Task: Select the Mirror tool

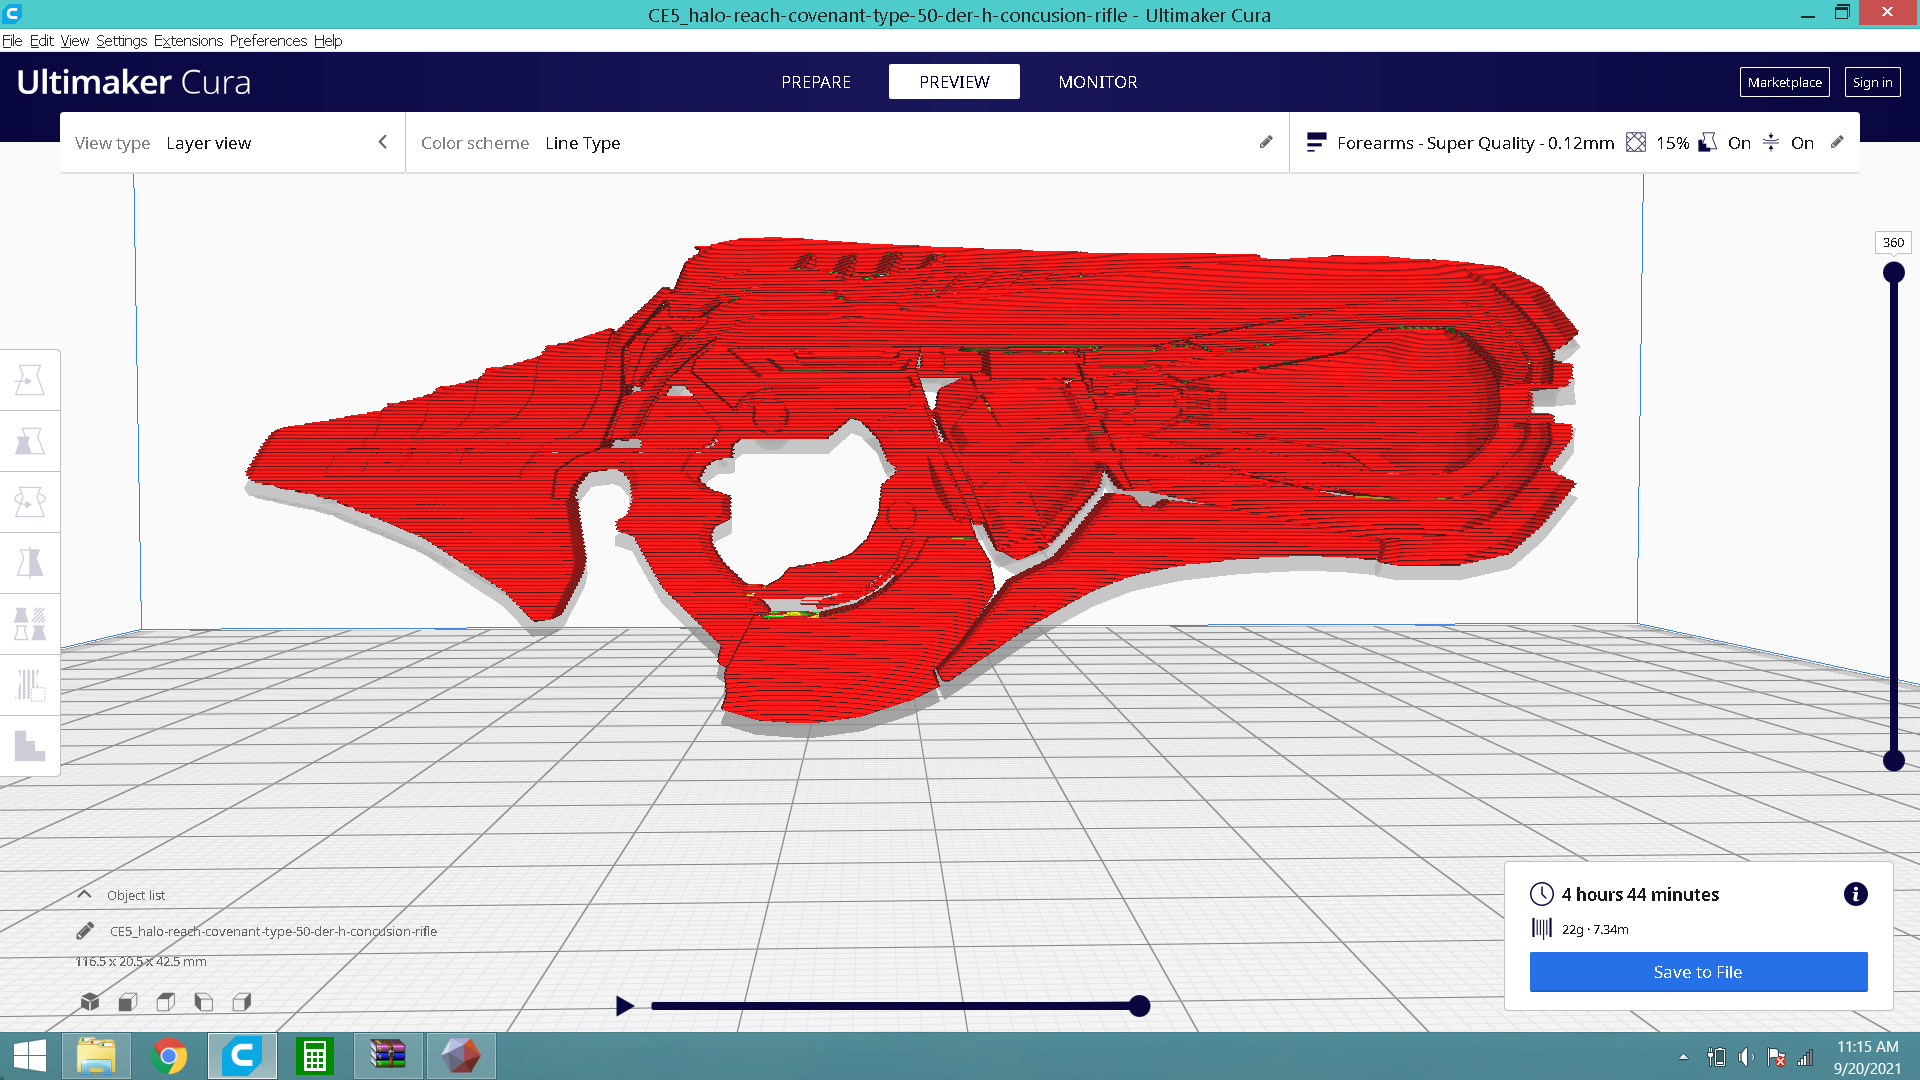Action: 30,563
